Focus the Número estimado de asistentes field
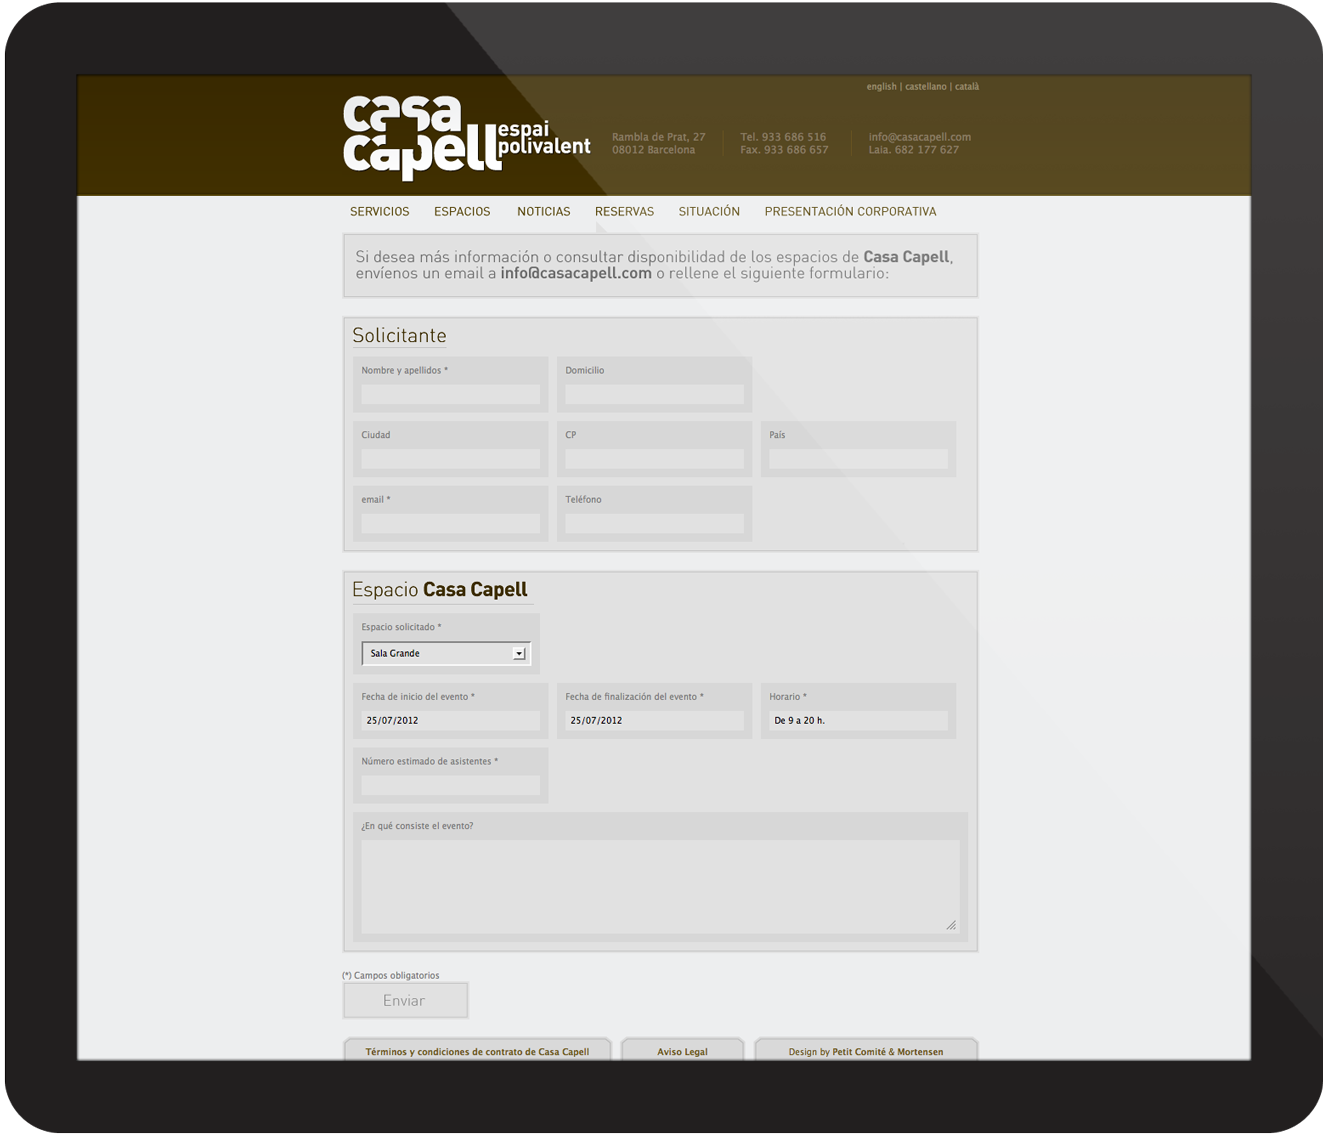The height and width of the screenshot is (1138, 1323). [449, 785]
